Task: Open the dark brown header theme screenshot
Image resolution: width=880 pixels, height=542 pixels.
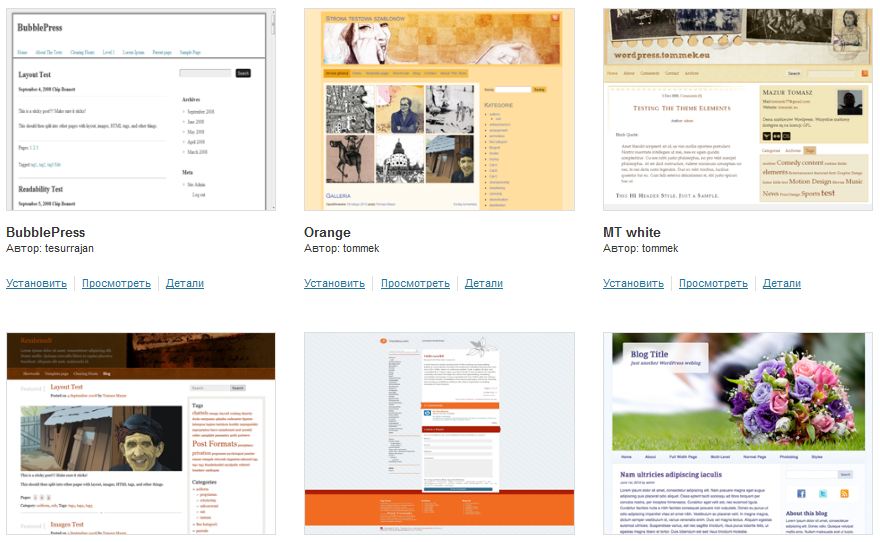Action: [141, 434]
